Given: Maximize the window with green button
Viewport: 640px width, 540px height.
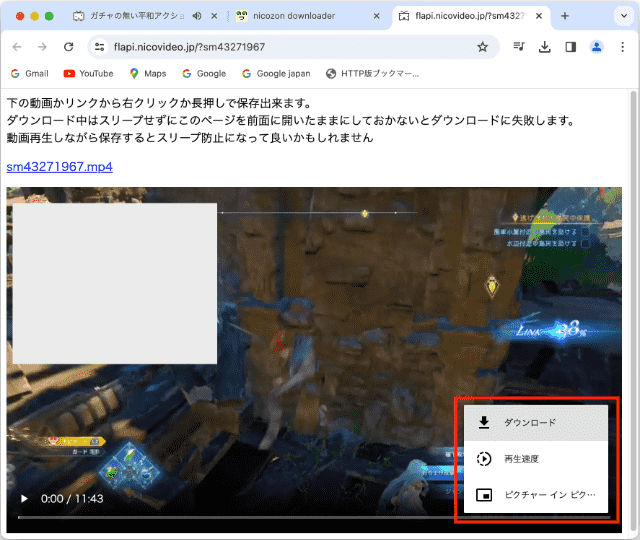Looking at the screenshot, I should click(49, 16).
